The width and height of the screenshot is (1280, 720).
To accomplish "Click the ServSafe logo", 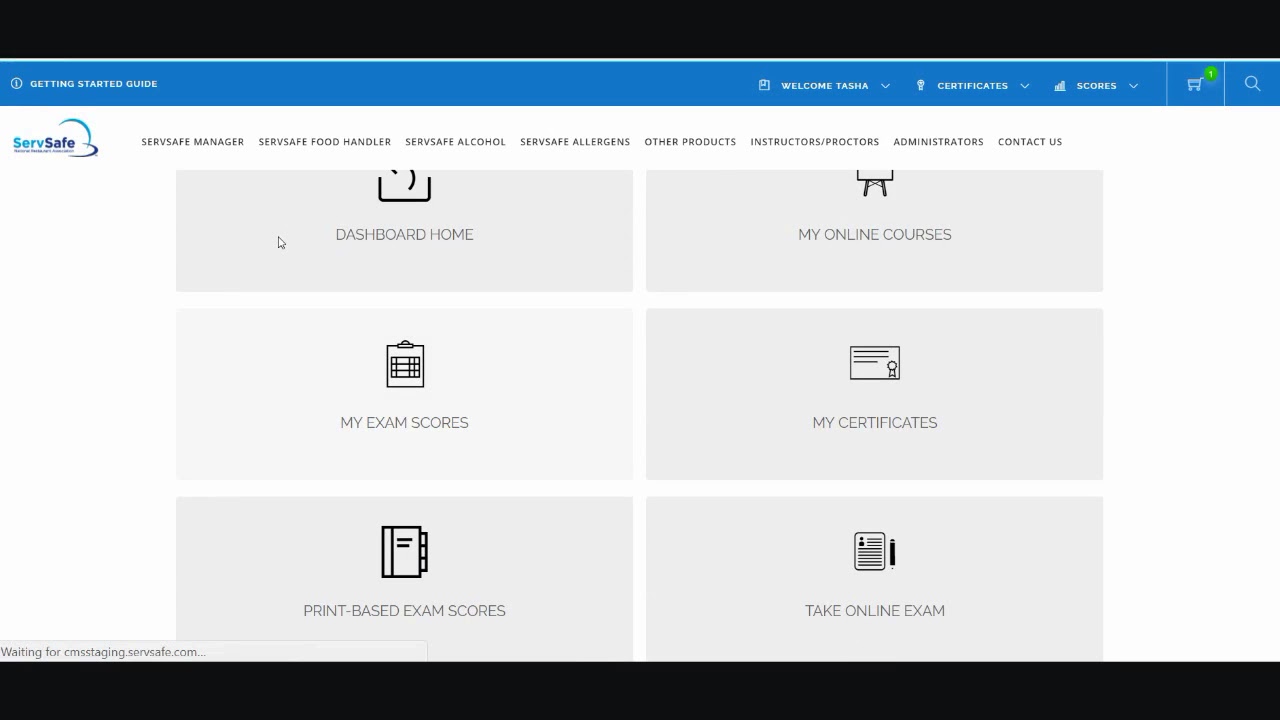I will pyautogui.click(x=55, y=139).
